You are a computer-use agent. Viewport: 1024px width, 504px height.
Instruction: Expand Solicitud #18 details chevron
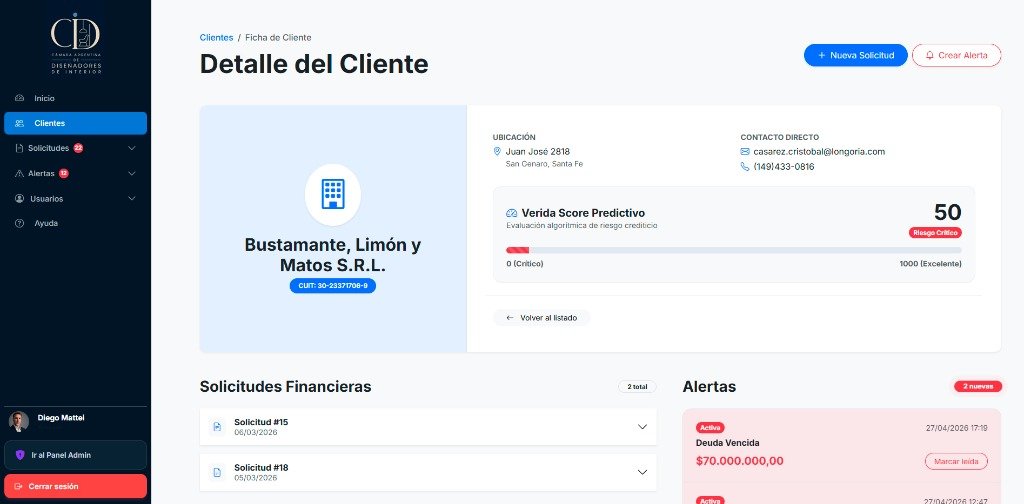(x=642, y=473)
